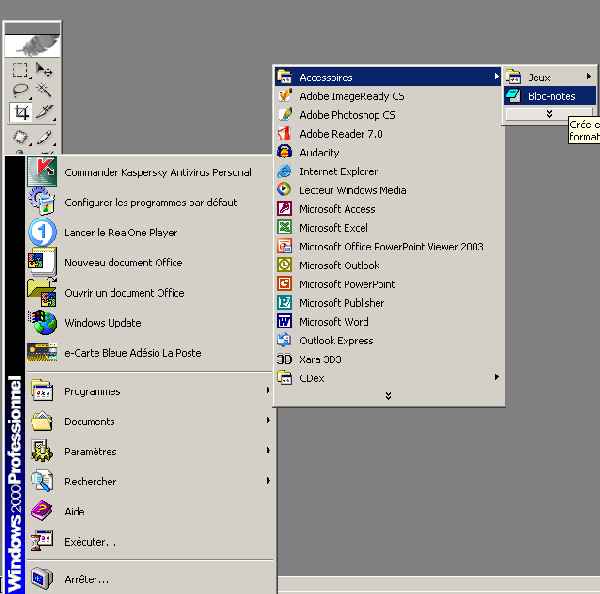Choose Arrêter... to shut down

pos(150,579)
